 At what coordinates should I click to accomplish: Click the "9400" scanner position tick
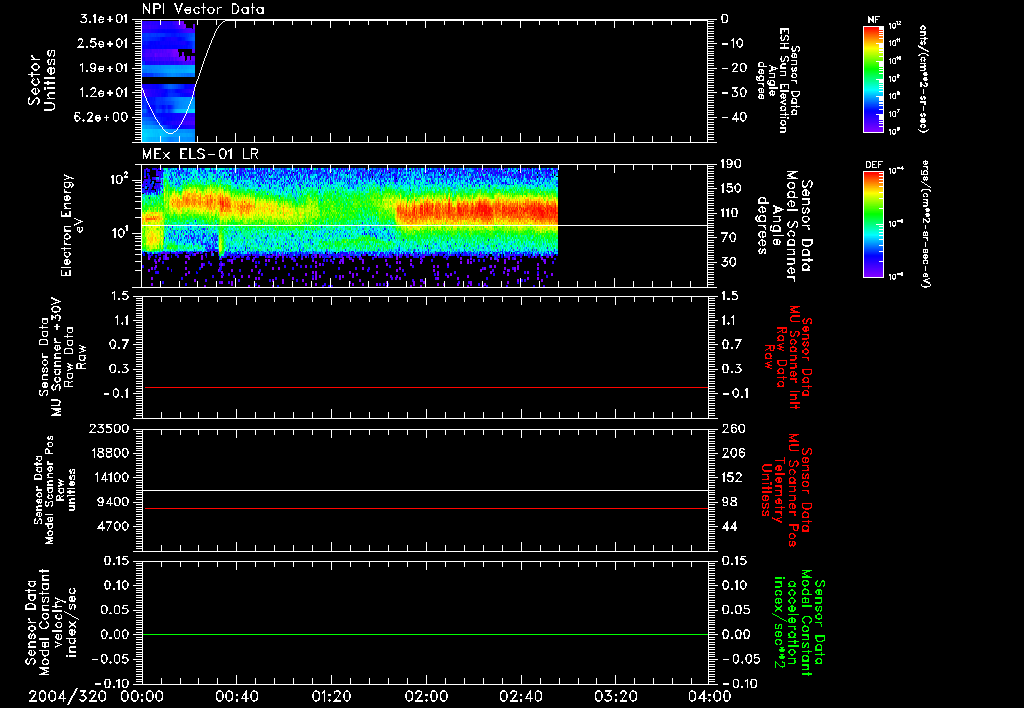point(114,502)
